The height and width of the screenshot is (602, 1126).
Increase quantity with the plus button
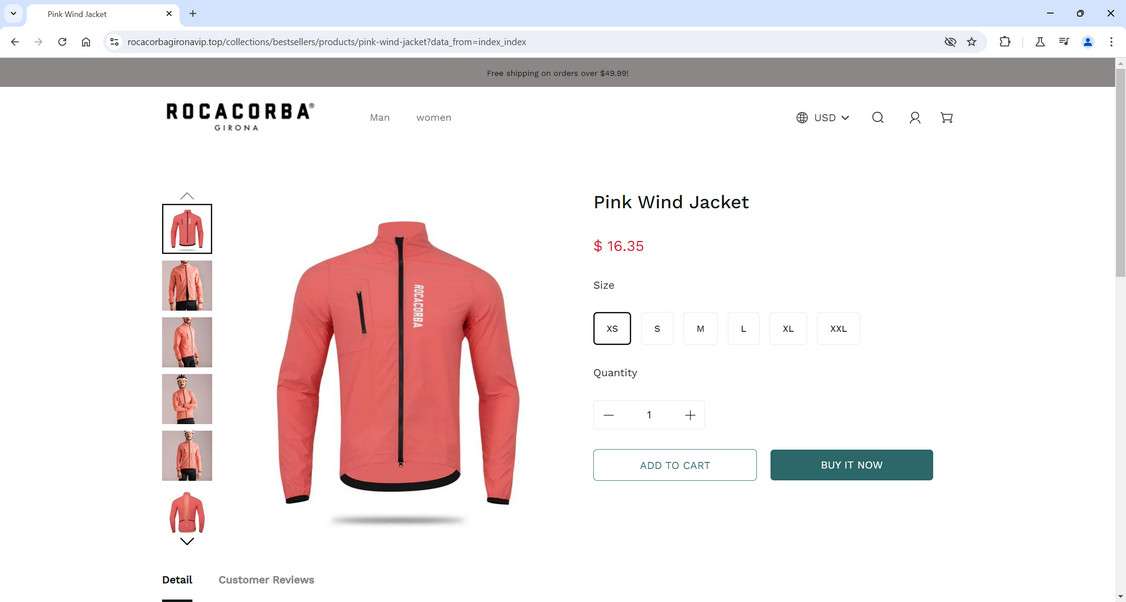(x=690, y=415)
